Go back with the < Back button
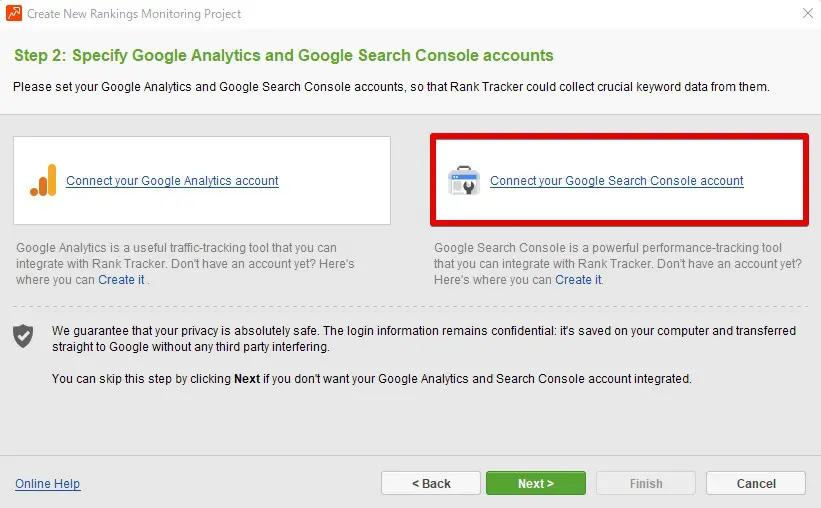 pos(431,483)
